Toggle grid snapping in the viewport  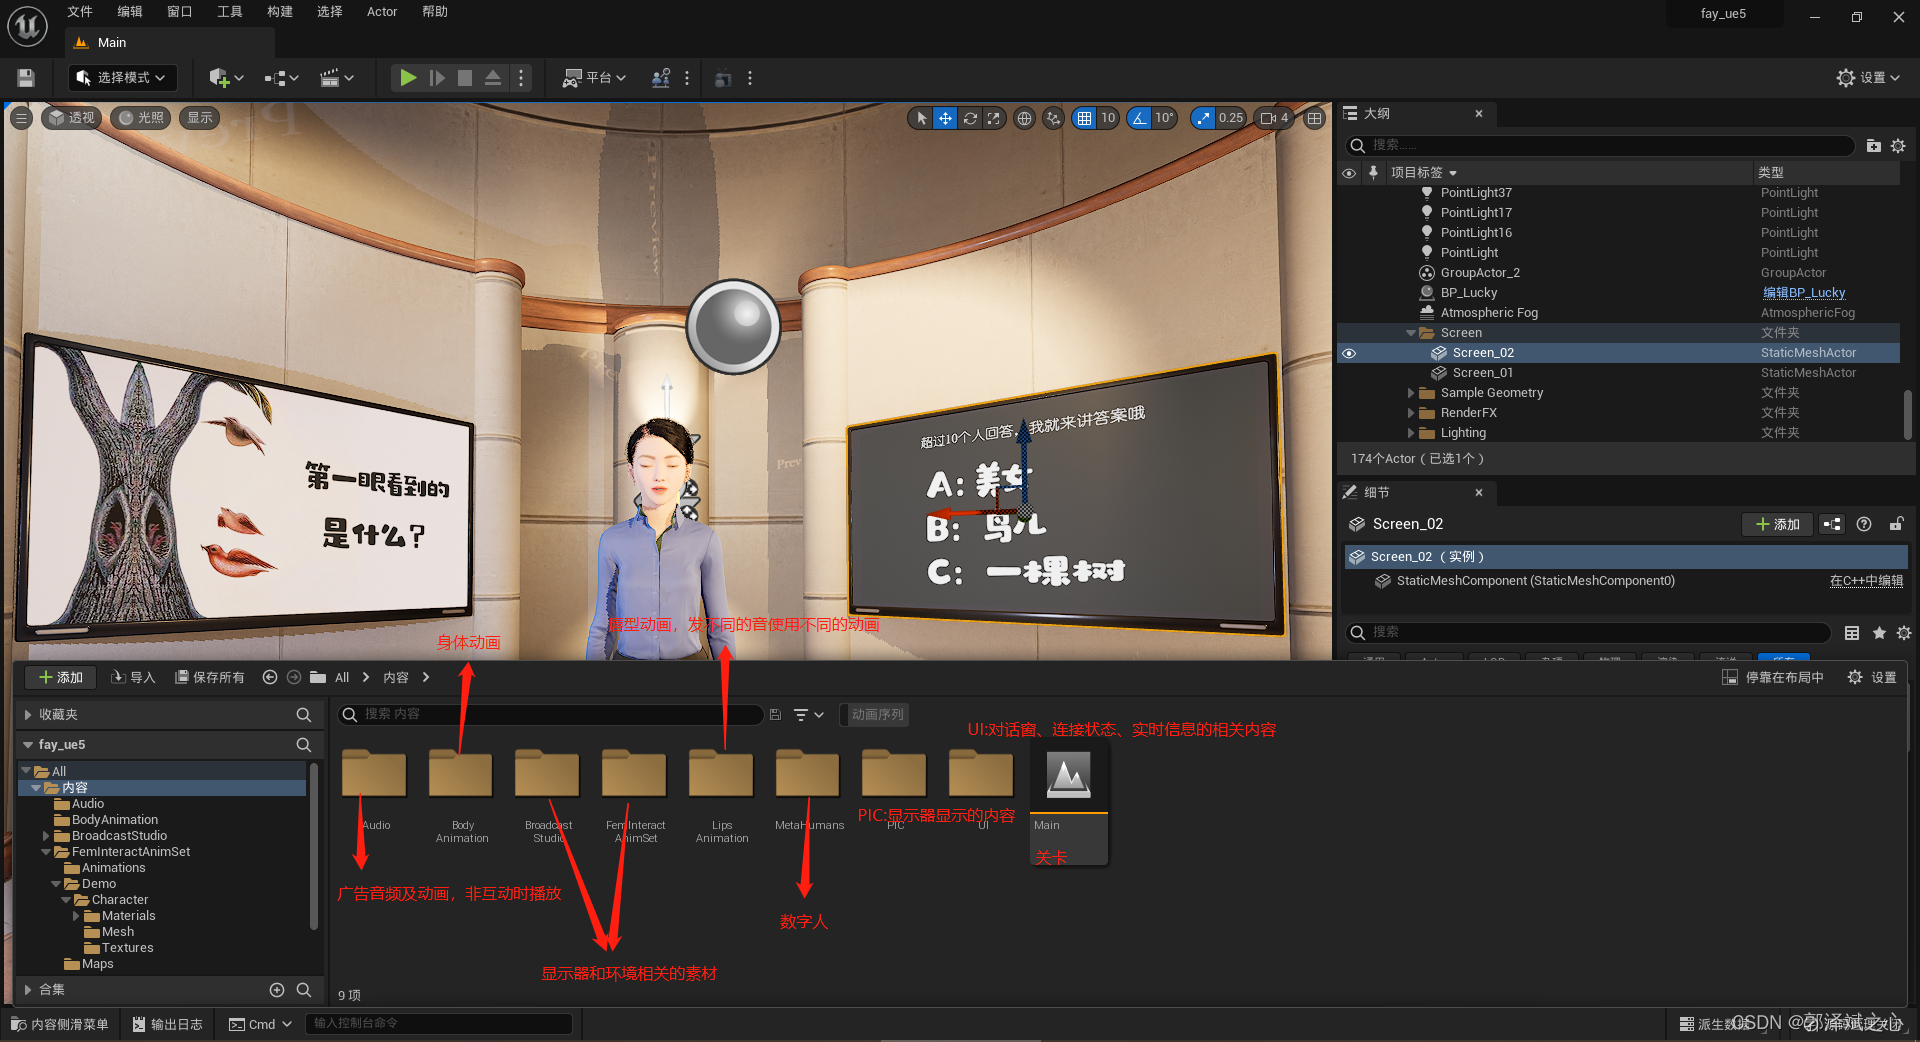[x=1084, y=118]
